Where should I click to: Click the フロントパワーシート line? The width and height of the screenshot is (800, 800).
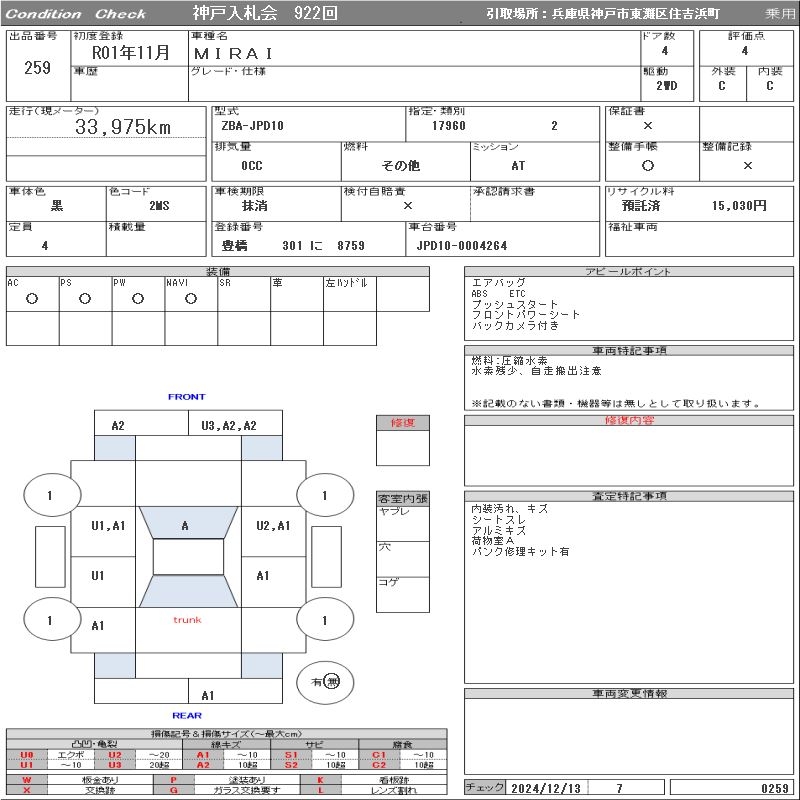[526, 314]
